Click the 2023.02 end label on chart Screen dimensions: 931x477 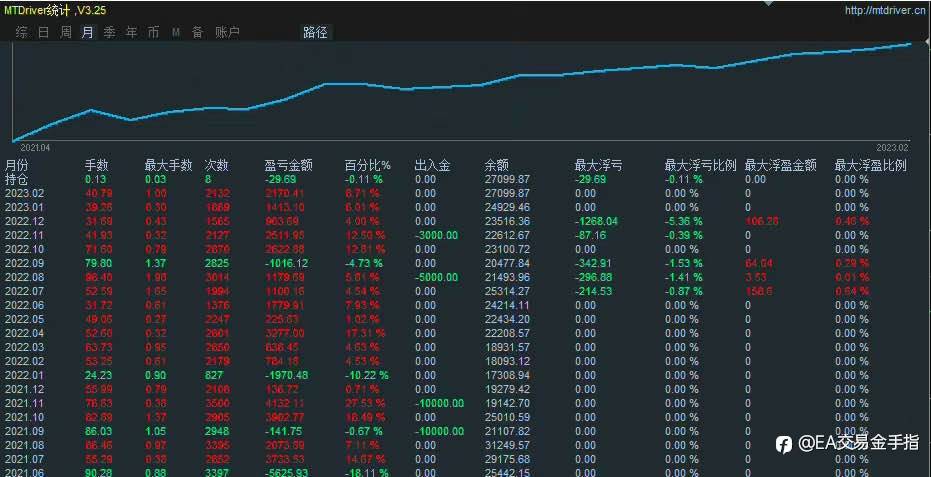pos(892,147)
